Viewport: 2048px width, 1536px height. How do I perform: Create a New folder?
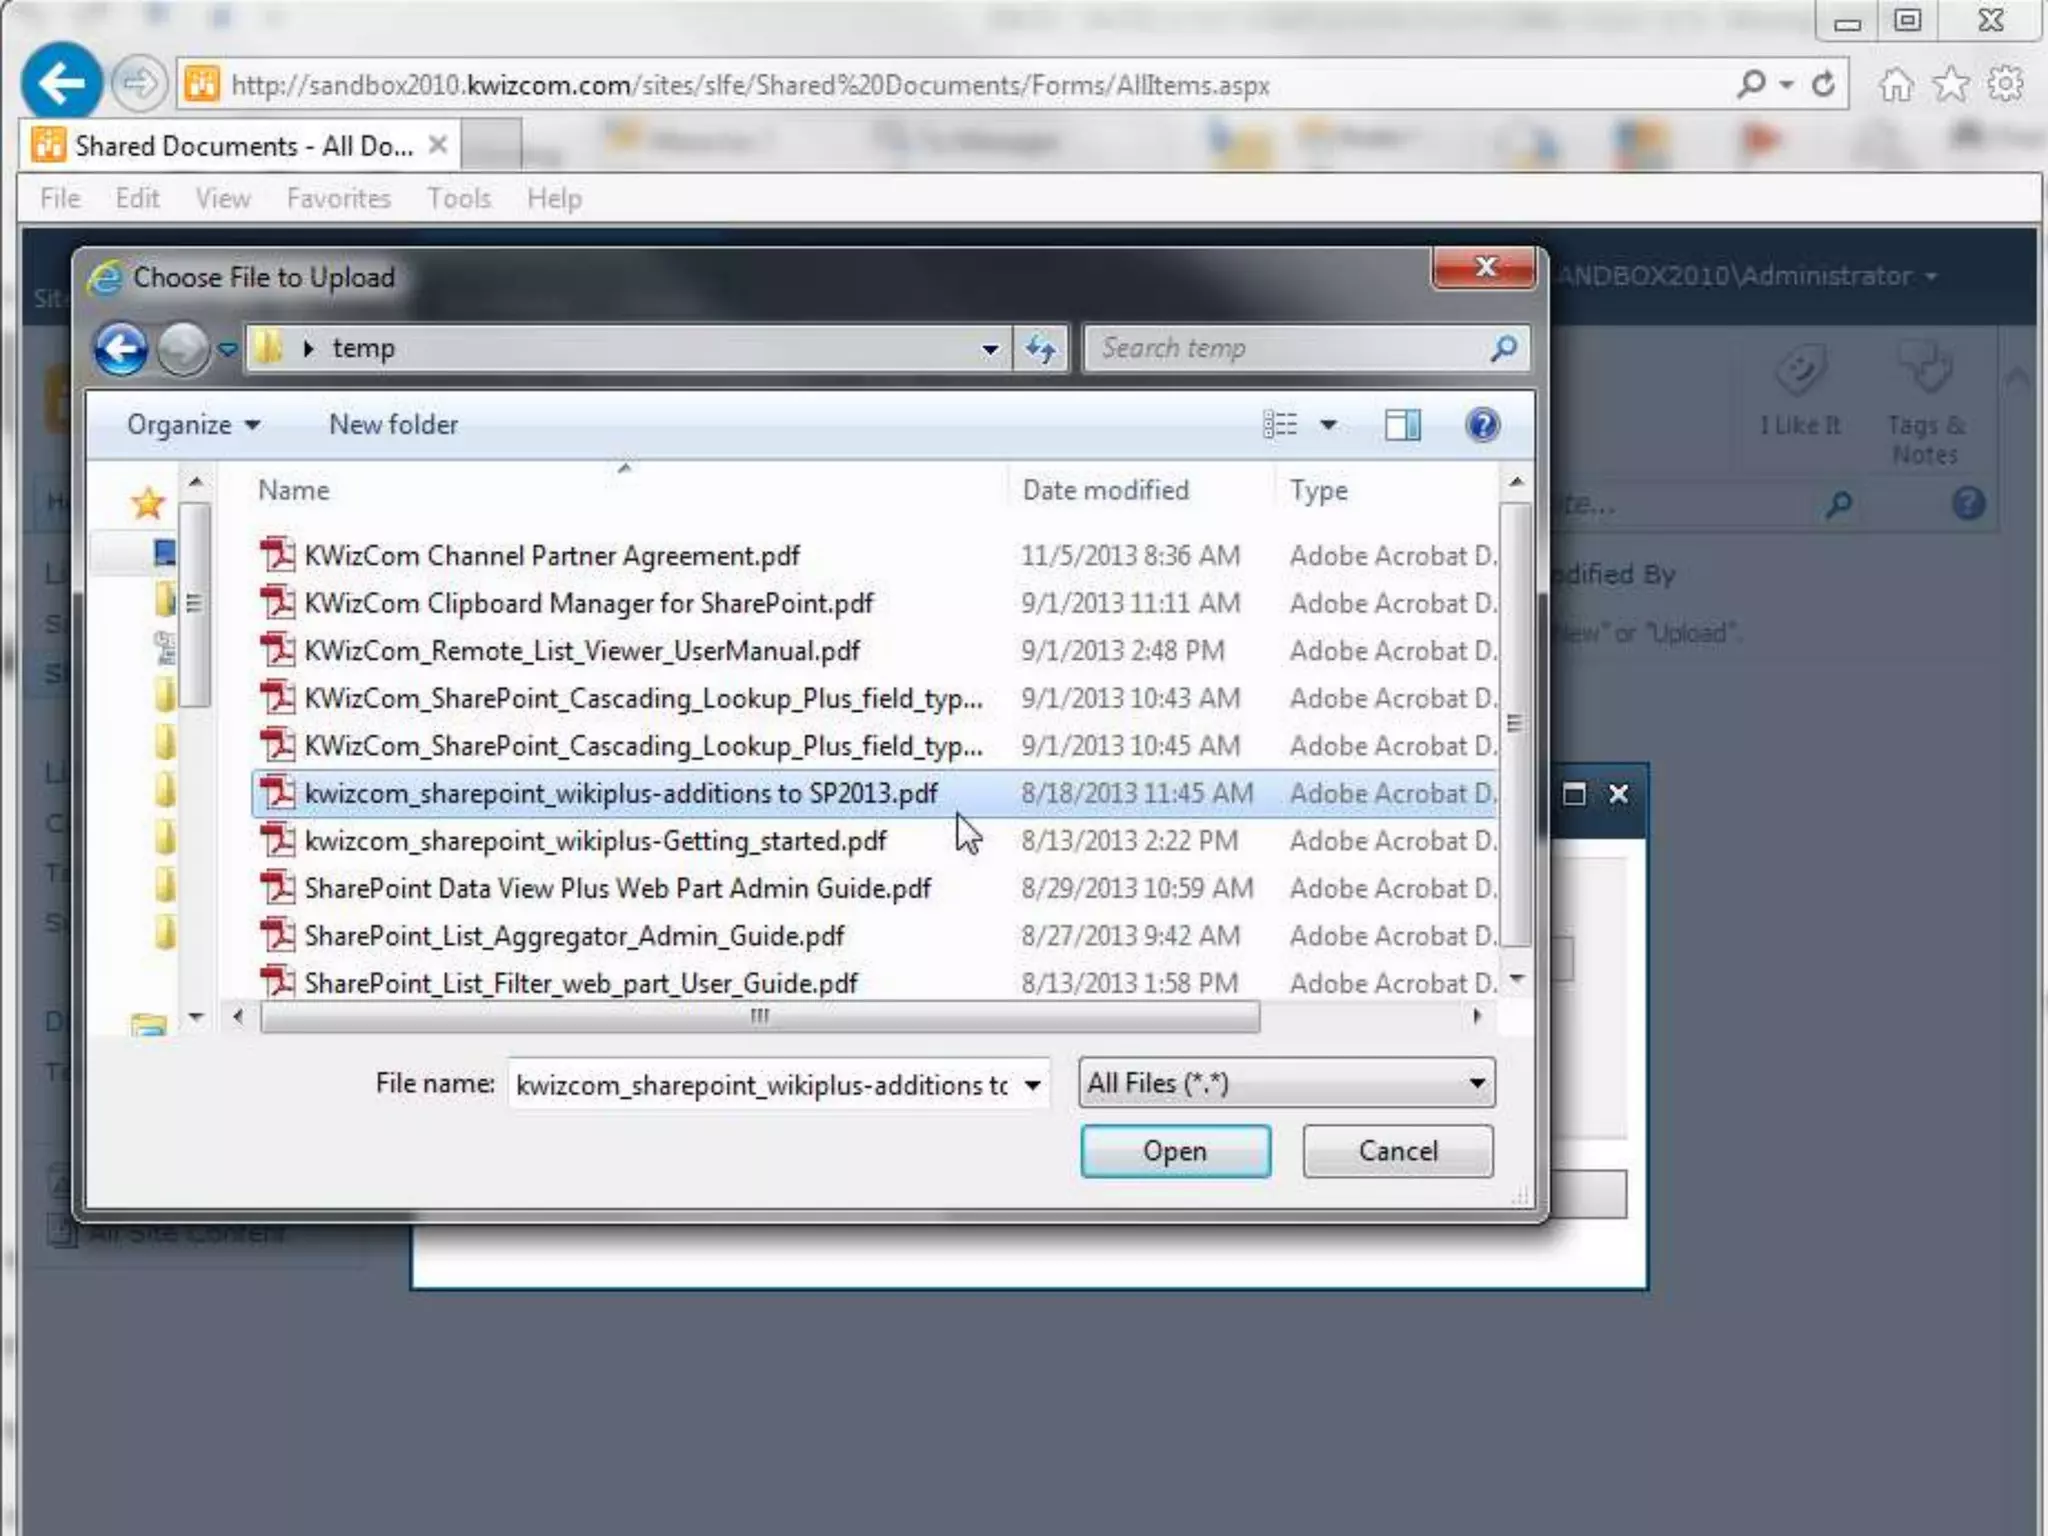(393, 425)
